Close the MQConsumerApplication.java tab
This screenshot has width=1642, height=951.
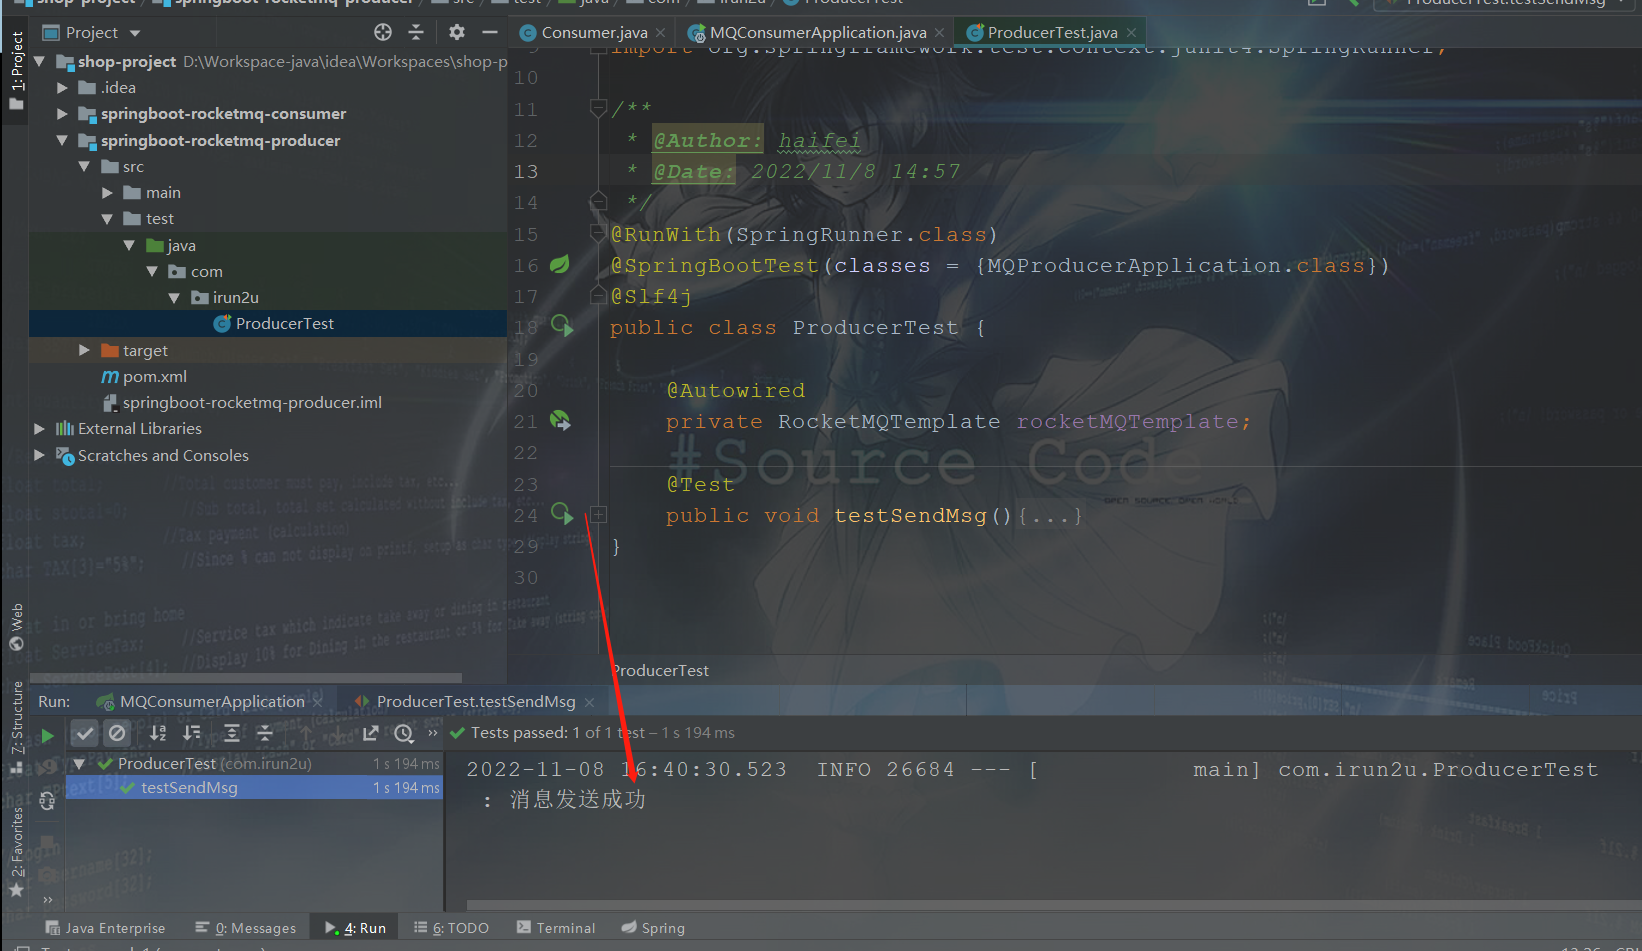pos(940,33)
